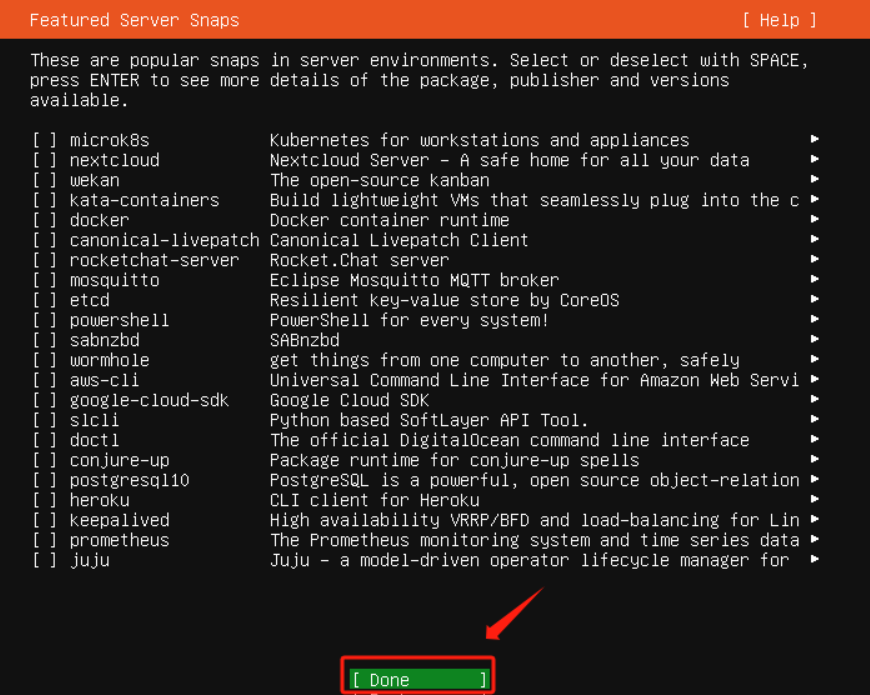Image resolution: width=870 pixels, height=695 pixels.
Task: Expand the etcd row arrow
Action: click(815, 298)
